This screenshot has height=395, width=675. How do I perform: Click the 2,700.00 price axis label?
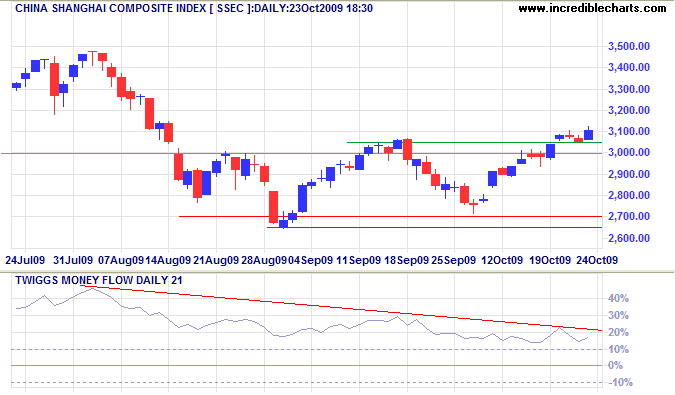click(x=629, y=216)
